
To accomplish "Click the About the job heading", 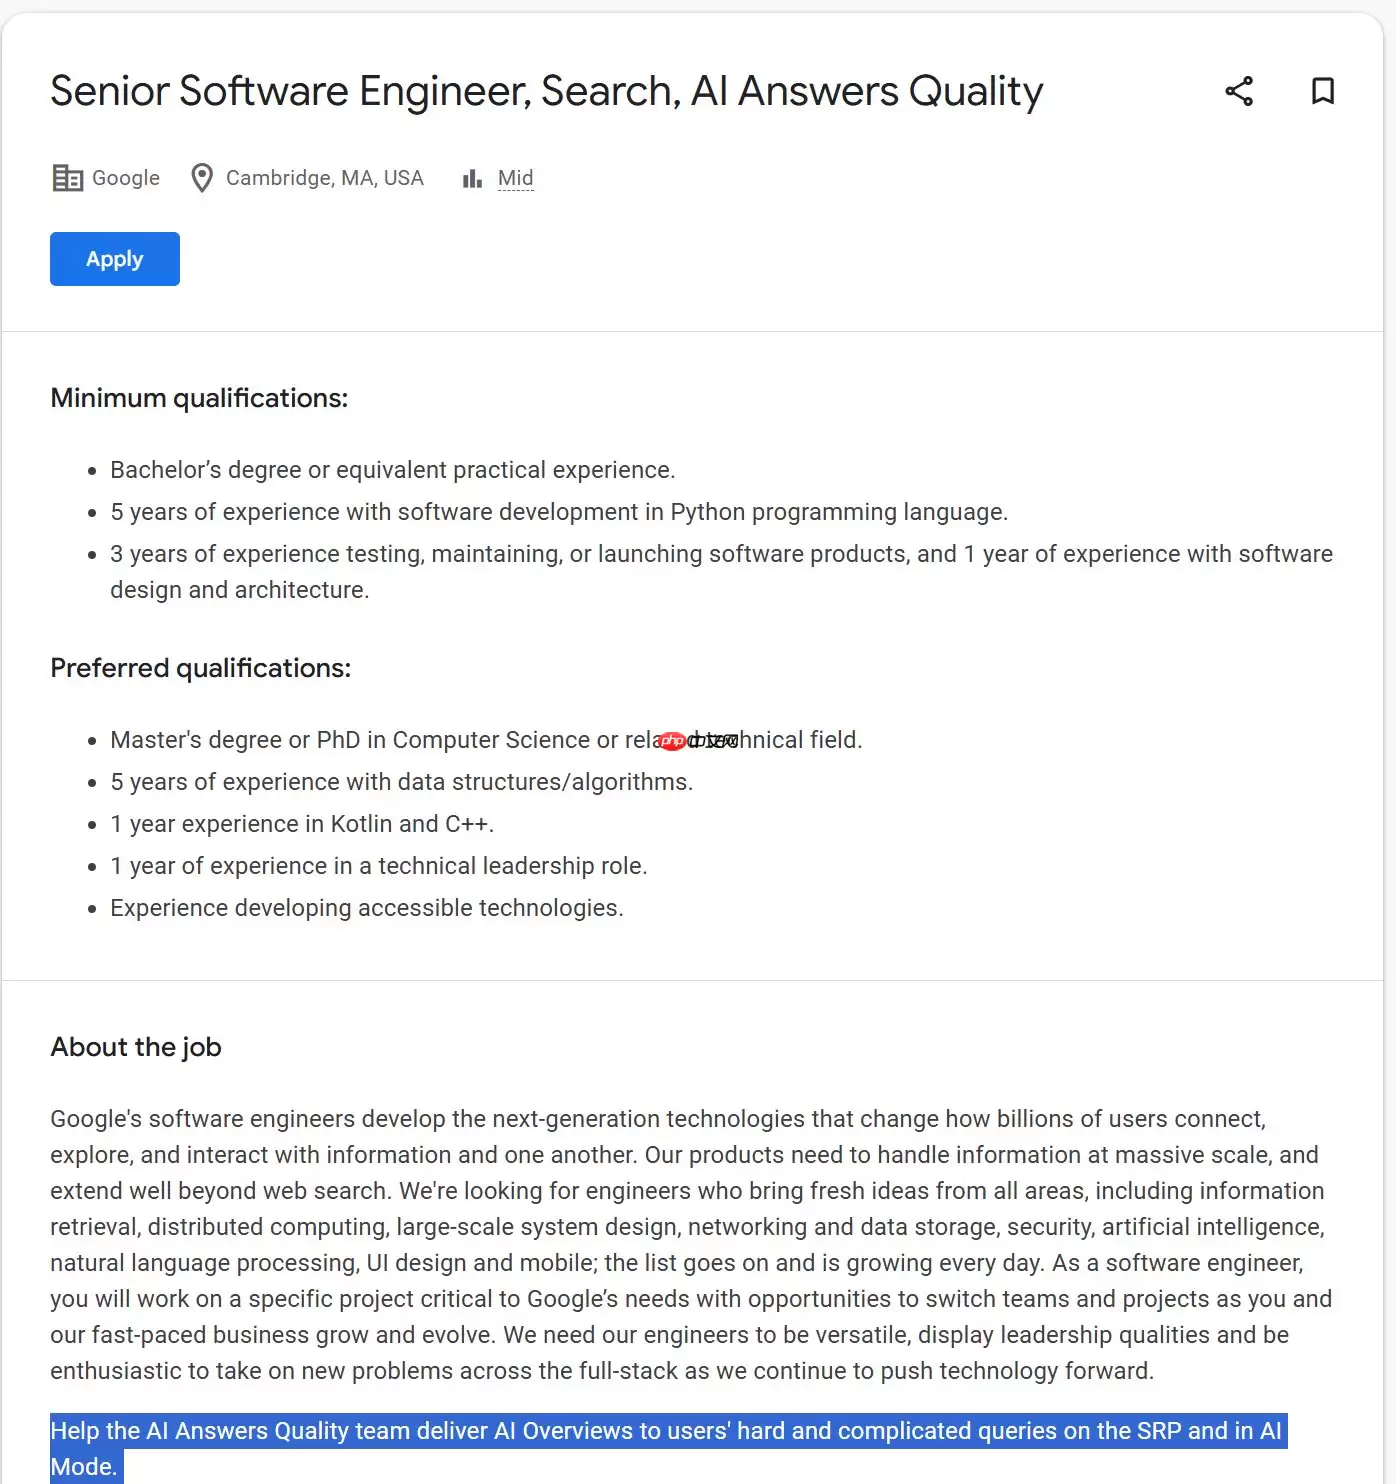I will pos(136,1047).
